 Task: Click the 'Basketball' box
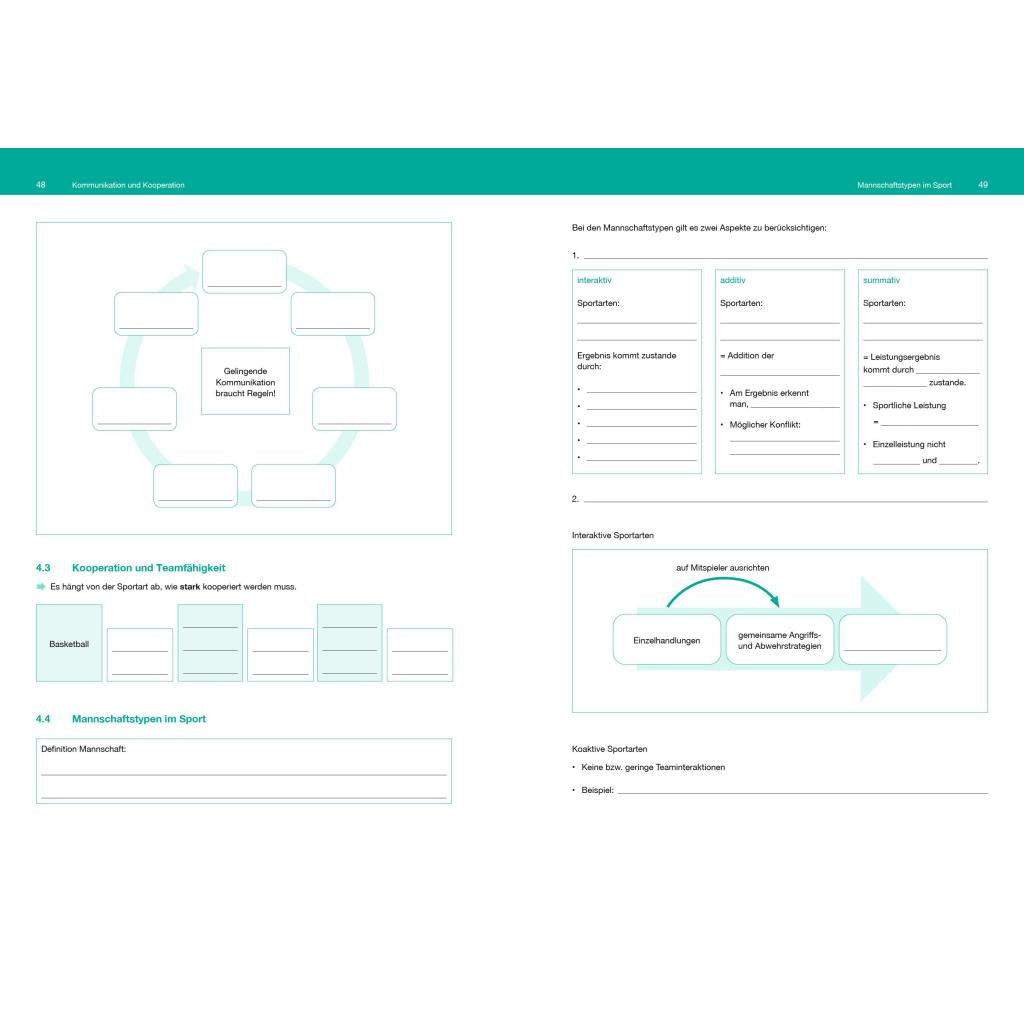coord(69,643)
